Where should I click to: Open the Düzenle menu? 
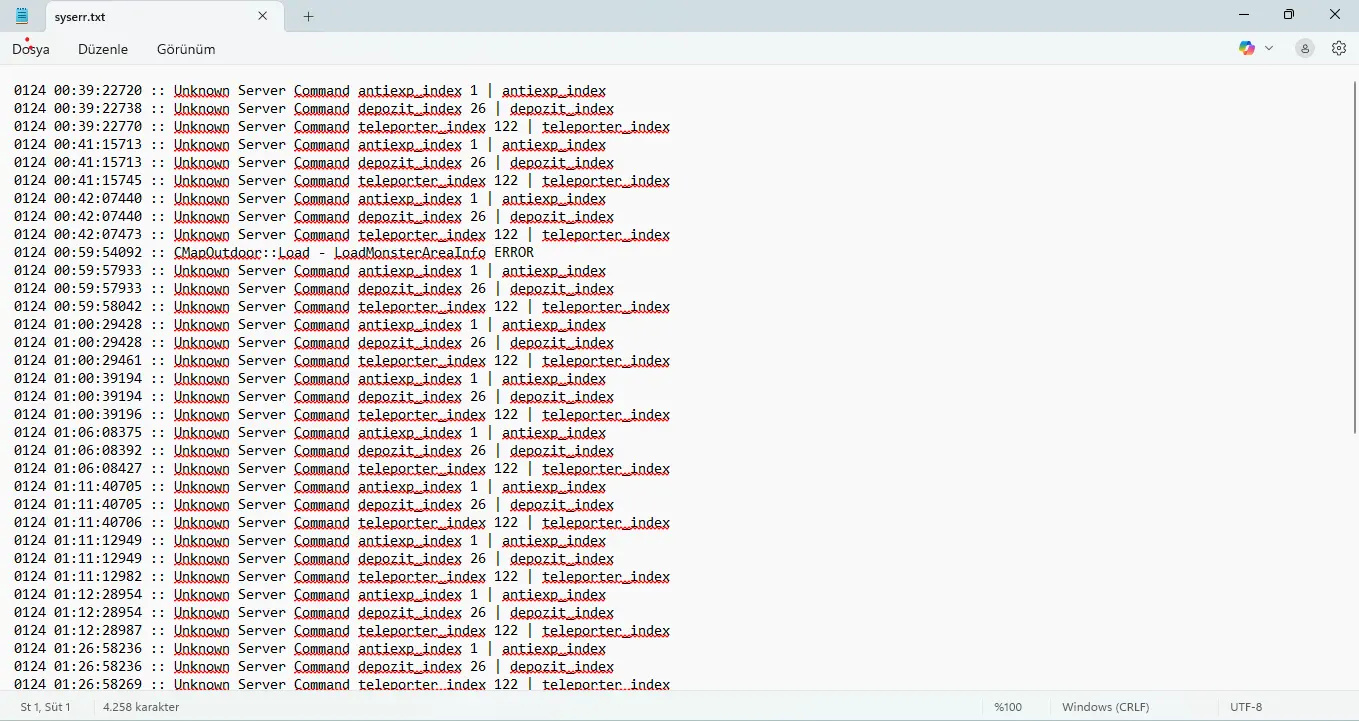pos(103,49)
